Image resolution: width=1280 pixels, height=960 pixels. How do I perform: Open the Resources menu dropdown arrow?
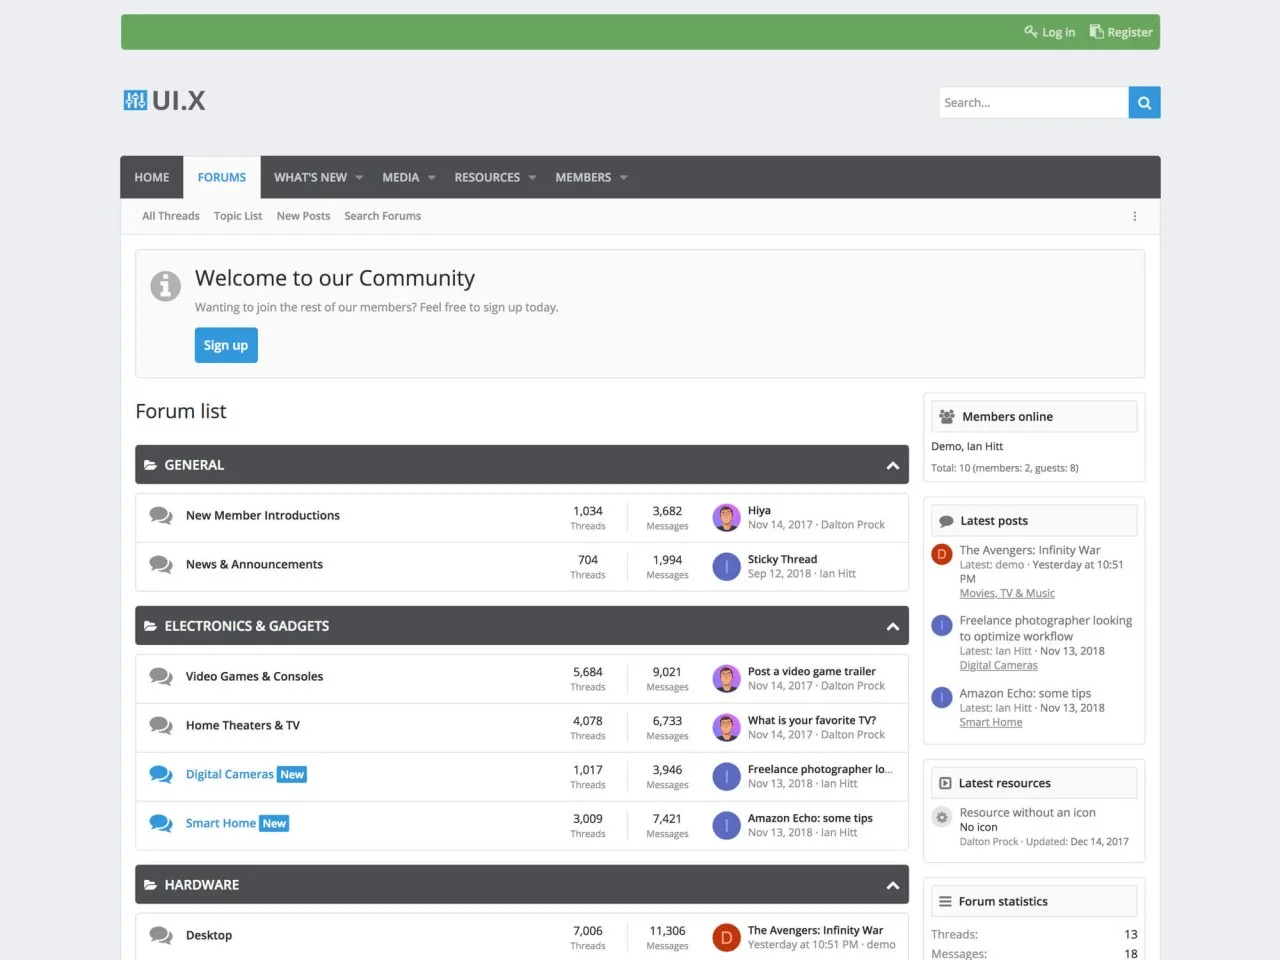click(x=532, y=178)
